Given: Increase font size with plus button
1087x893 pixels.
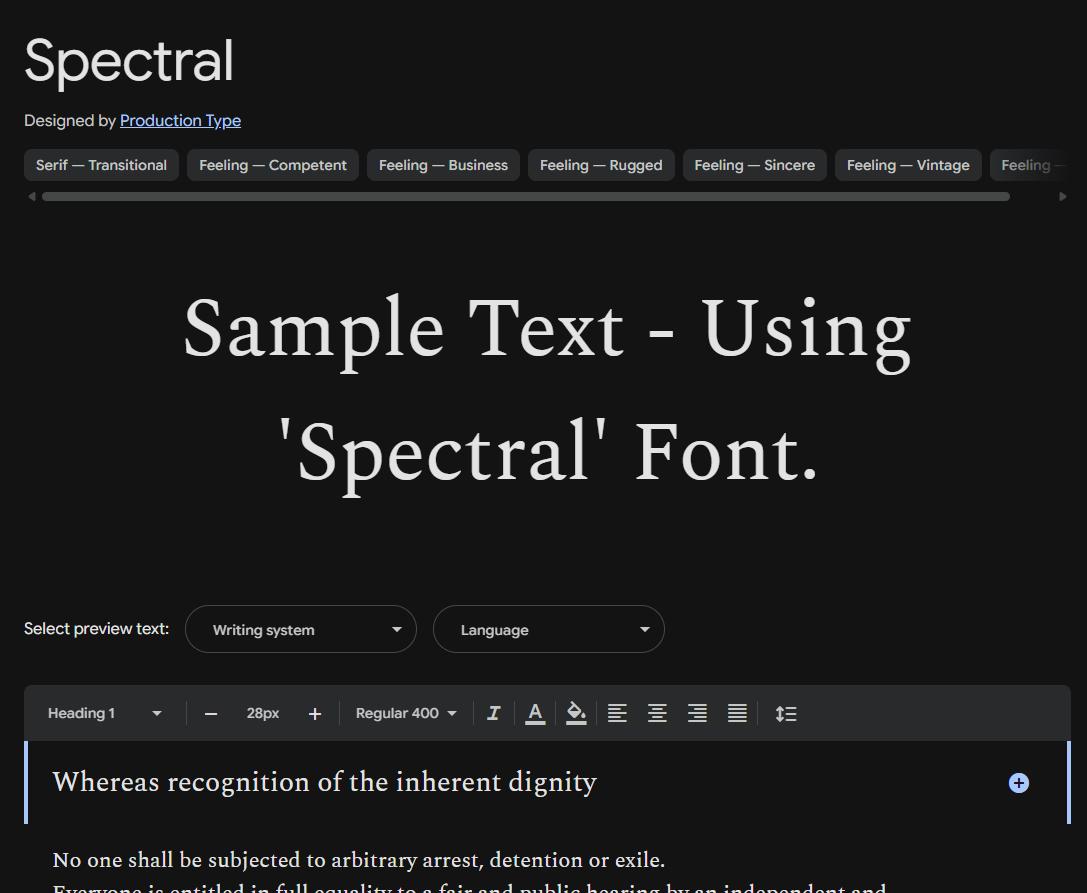Looking at the screenshot, I should click(x=315, y=713).
